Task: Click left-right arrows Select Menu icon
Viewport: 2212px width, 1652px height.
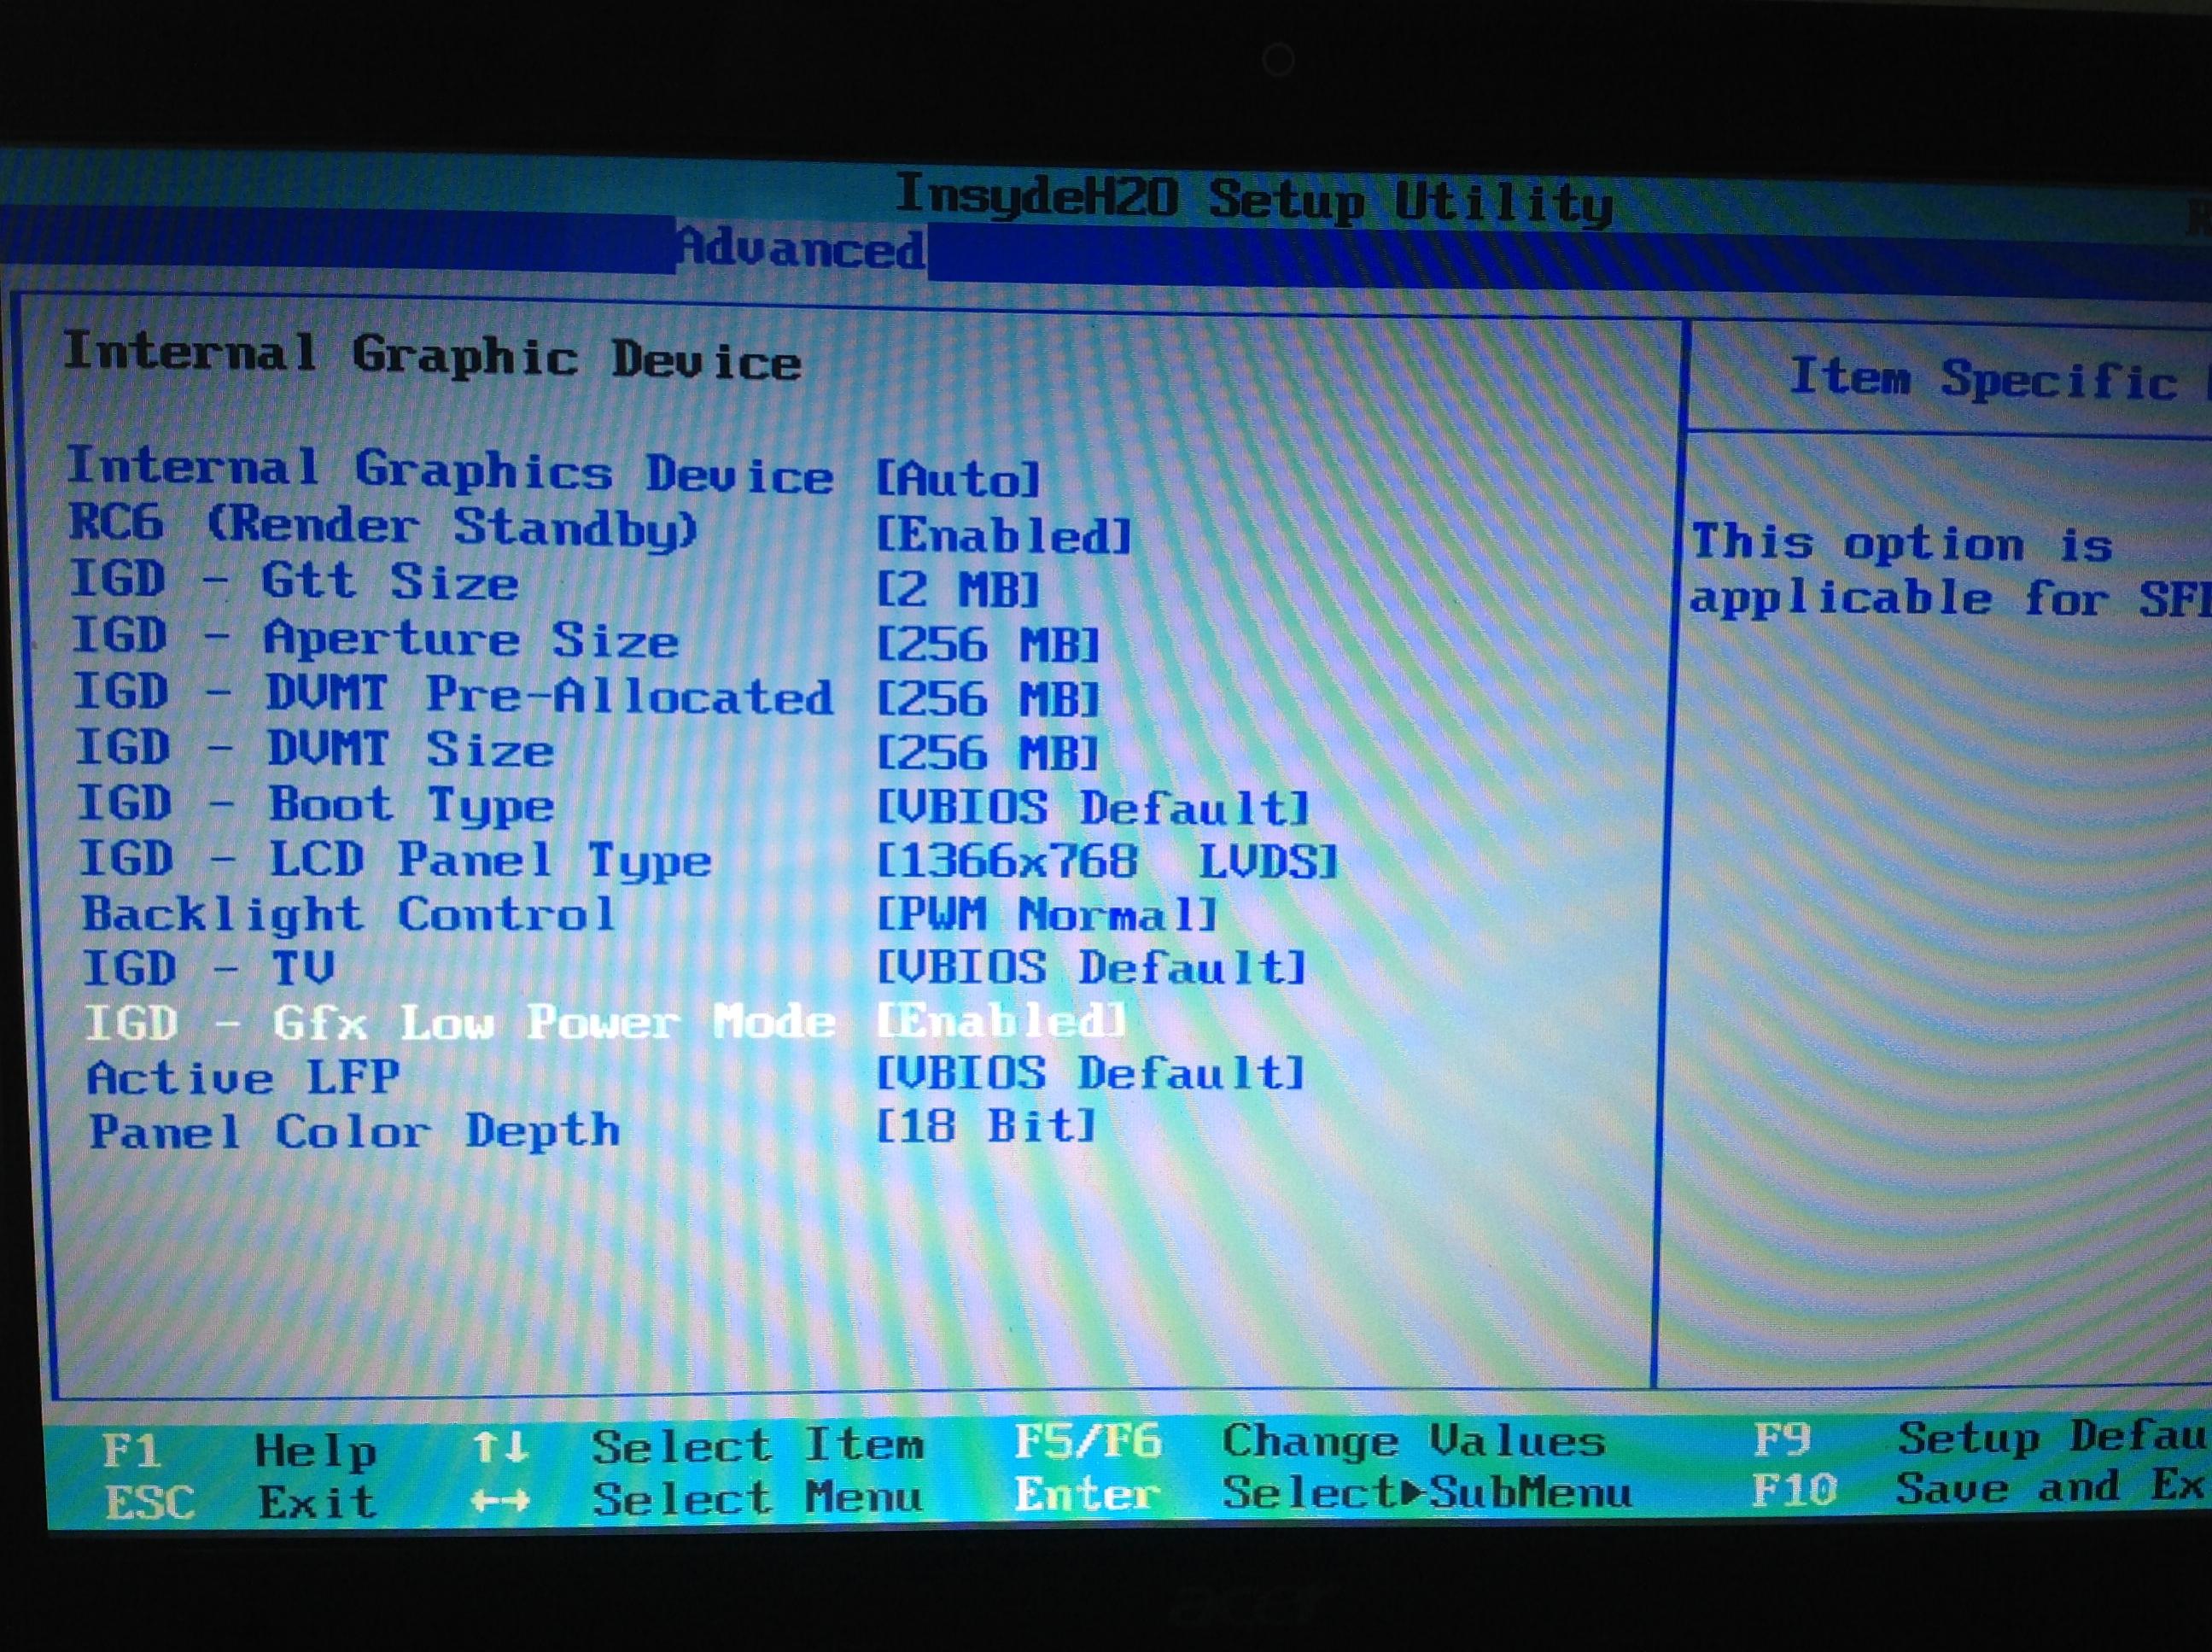Action: click(x=500, y=1500)
